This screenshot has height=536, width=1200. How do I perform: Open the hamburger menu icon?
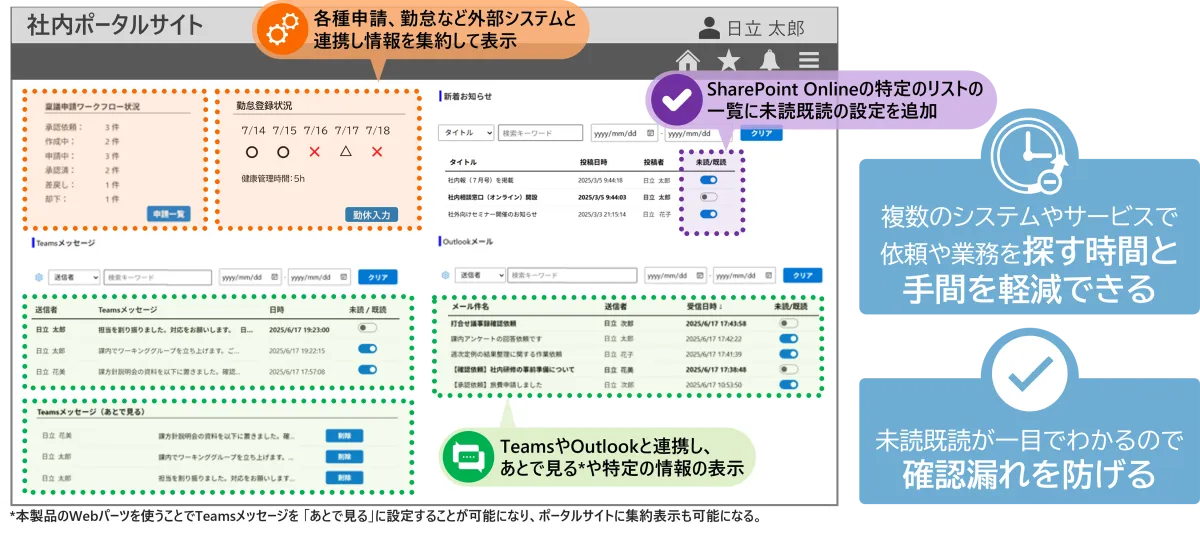coord(809,59)
